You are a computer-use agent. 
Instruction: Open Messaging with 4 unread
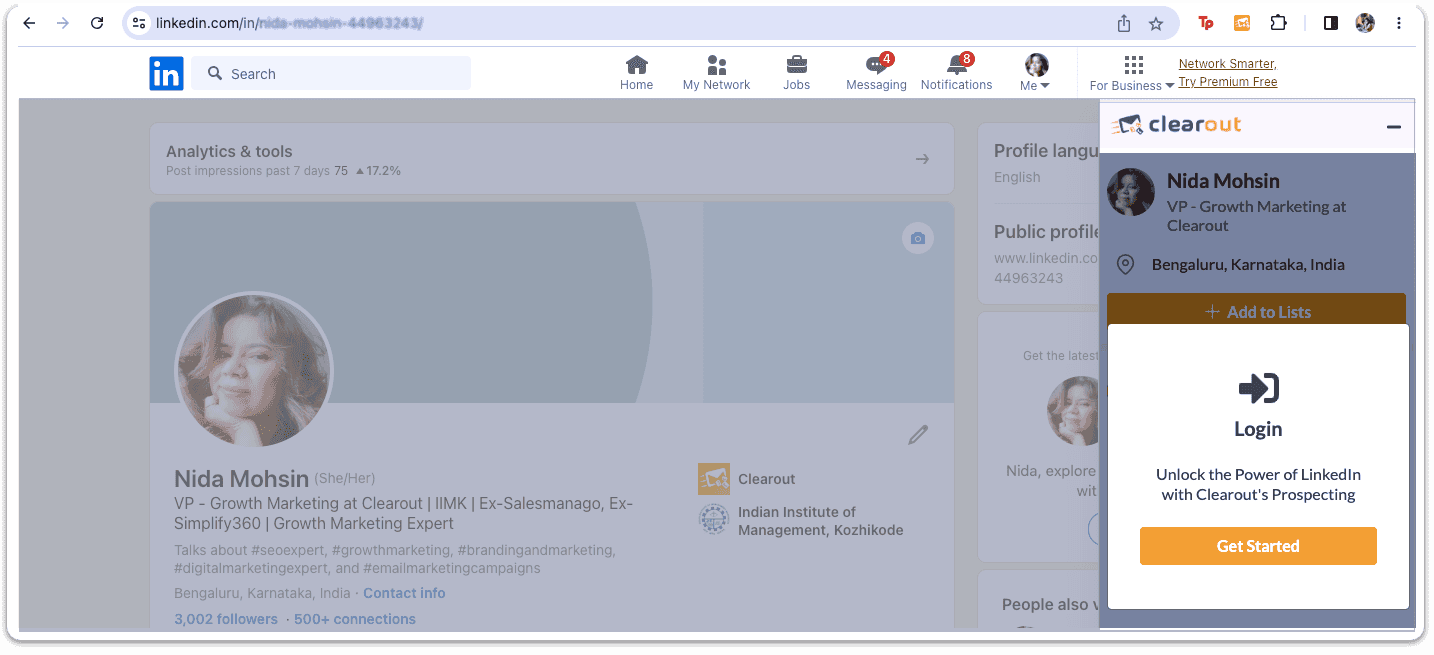[x=876, y=73]
